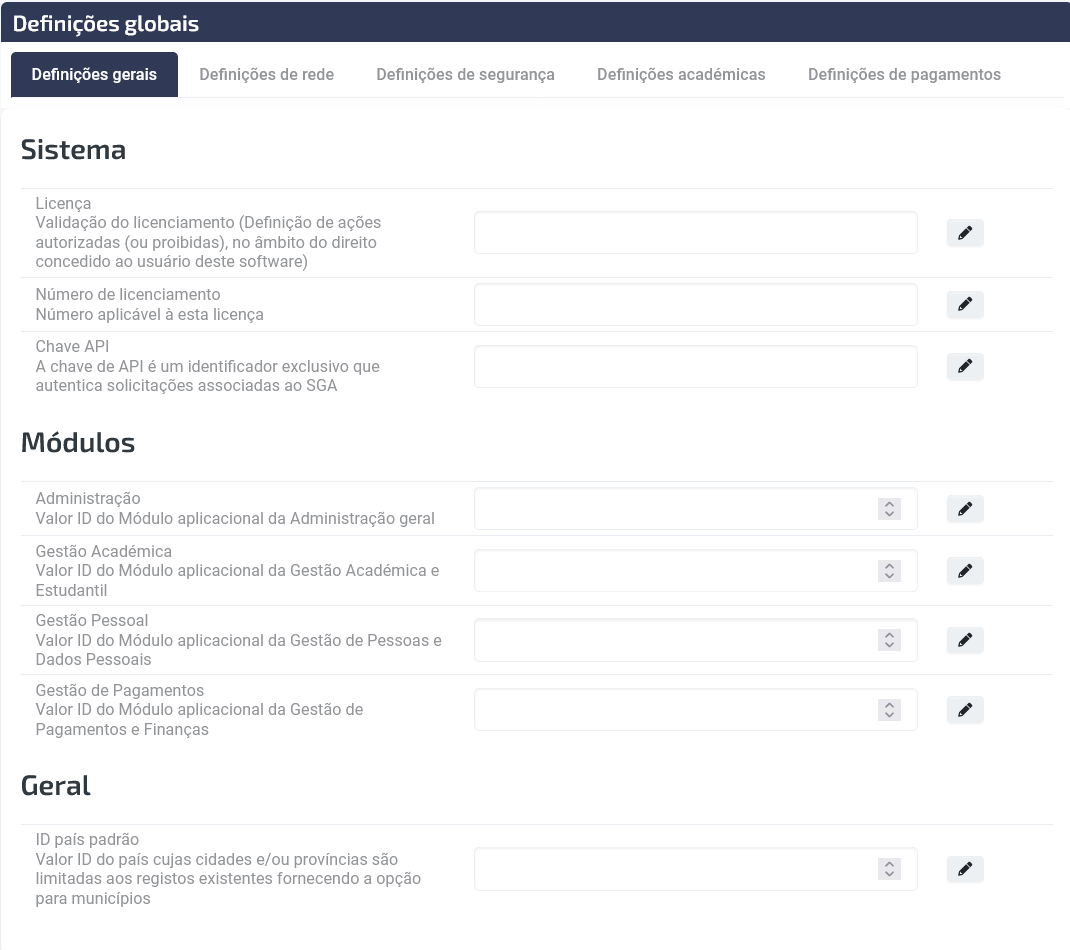Focus the Número de licenciamento input field
Image resolution: width=1070 pixels, height=950 pixels.
tap(695, 304)
